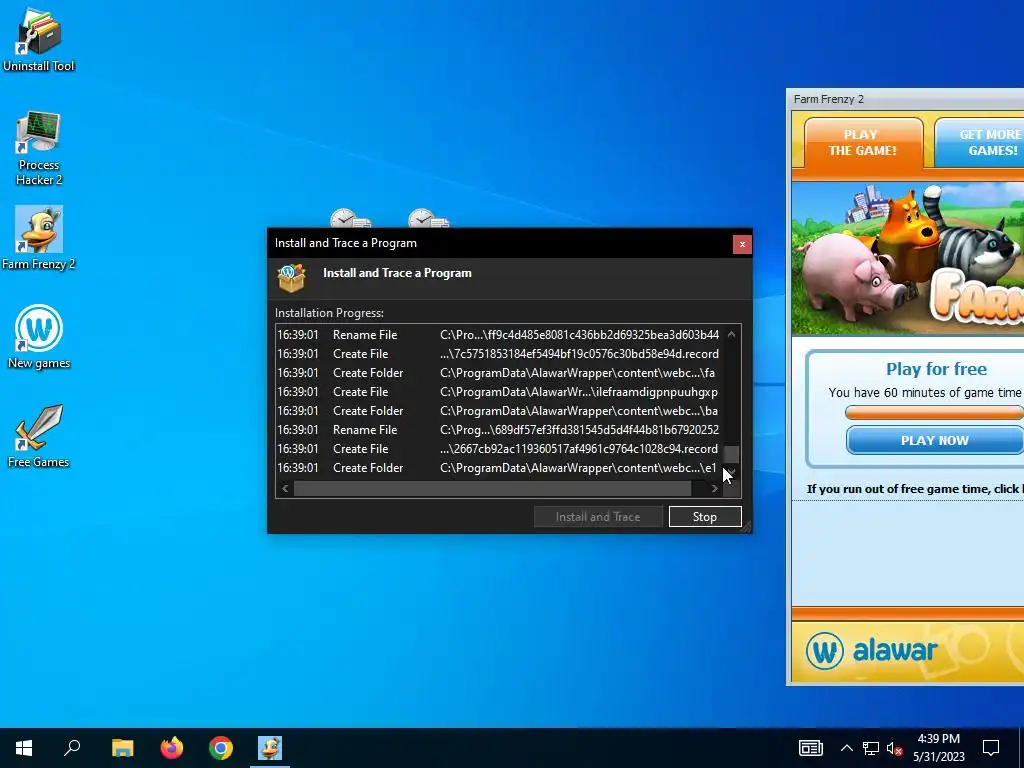
Task: Switch to the Farm Frenzy duck taskbar app
Action: click(x=270, y=748)
